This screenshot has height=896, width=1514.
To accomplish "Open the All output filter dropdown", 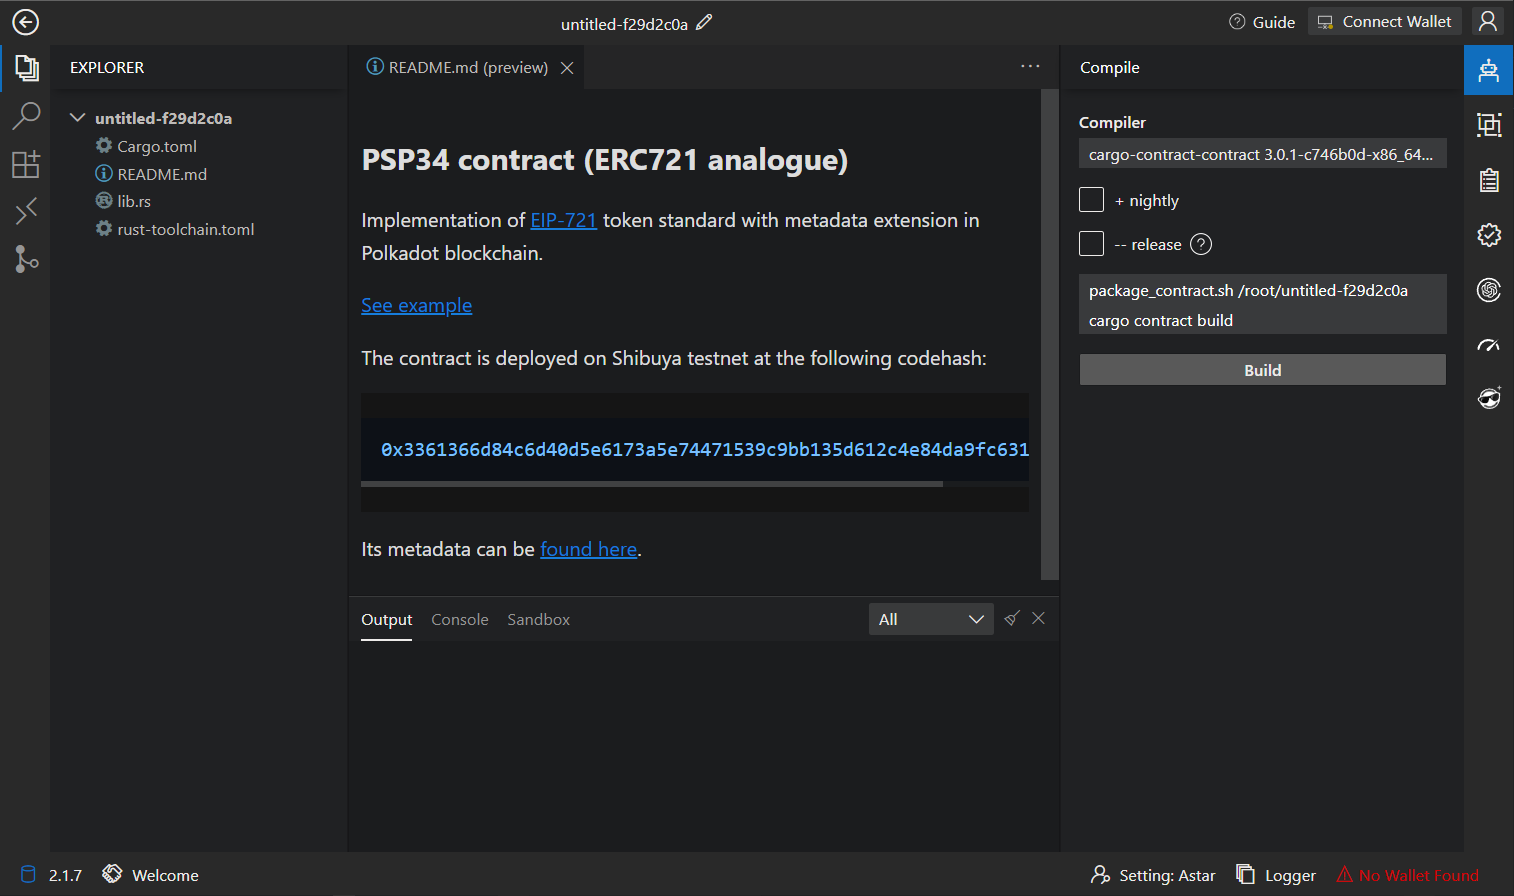I will click(x=930, y=619).
